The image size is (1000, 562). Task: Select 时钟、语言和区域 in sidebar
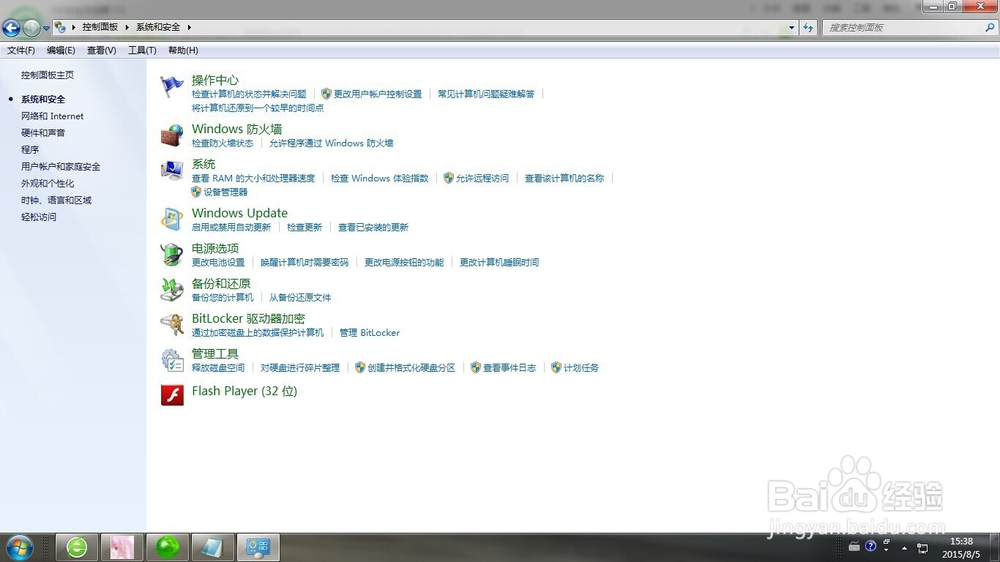56,200
